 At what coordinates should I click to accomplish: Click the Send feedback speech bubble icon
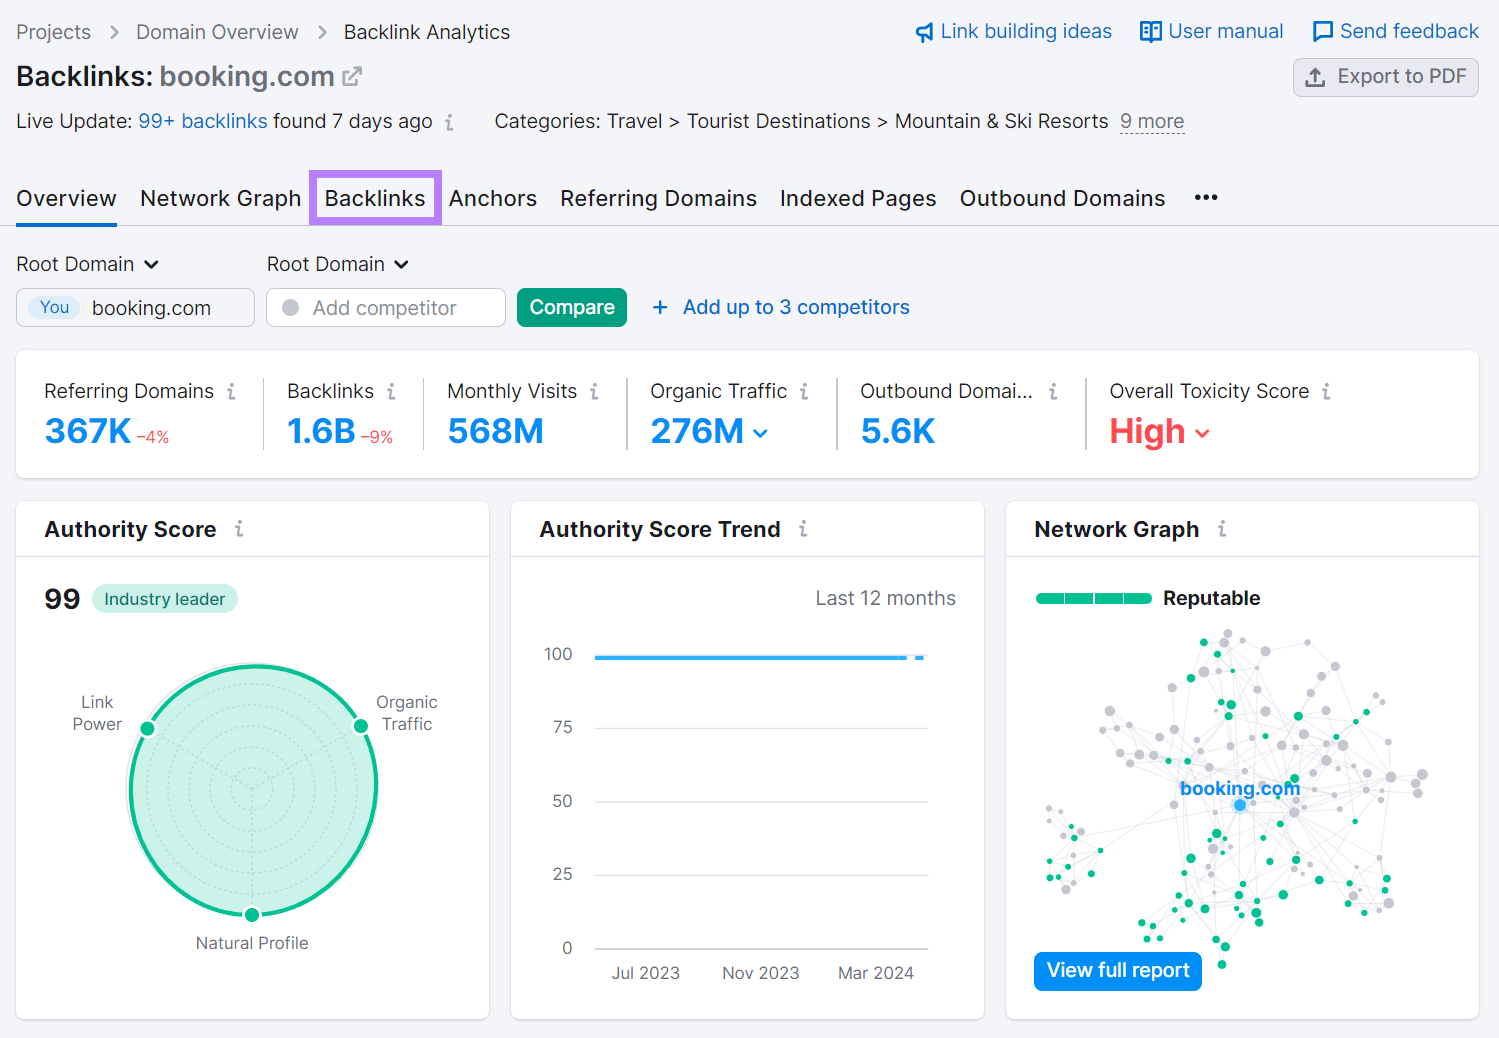coord(1322,31)
